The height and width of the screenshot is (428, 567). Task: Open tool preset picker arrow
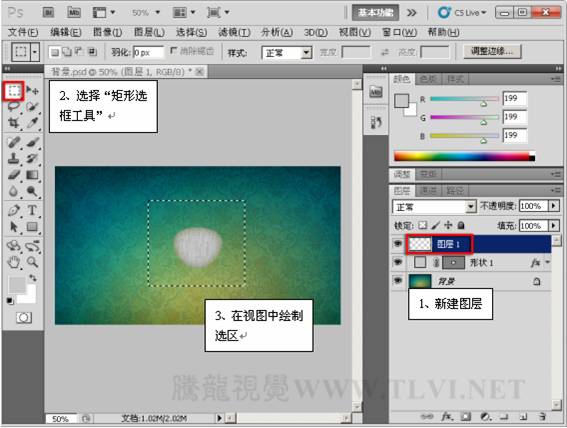coord(35,52)
